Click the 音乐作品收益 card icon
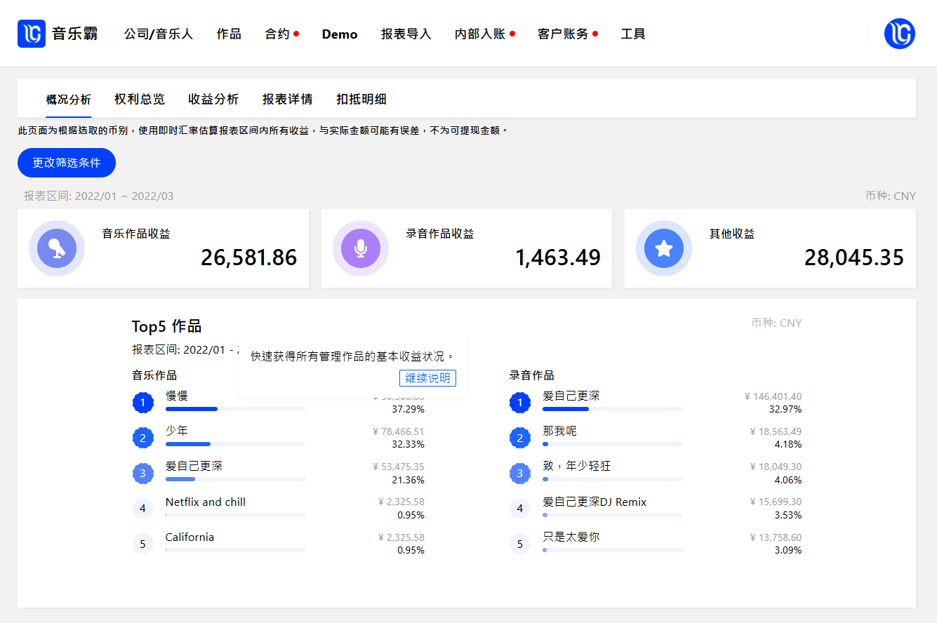Image resolution: width=937 pixels, height=623 pixels. (x=57, y=248)
